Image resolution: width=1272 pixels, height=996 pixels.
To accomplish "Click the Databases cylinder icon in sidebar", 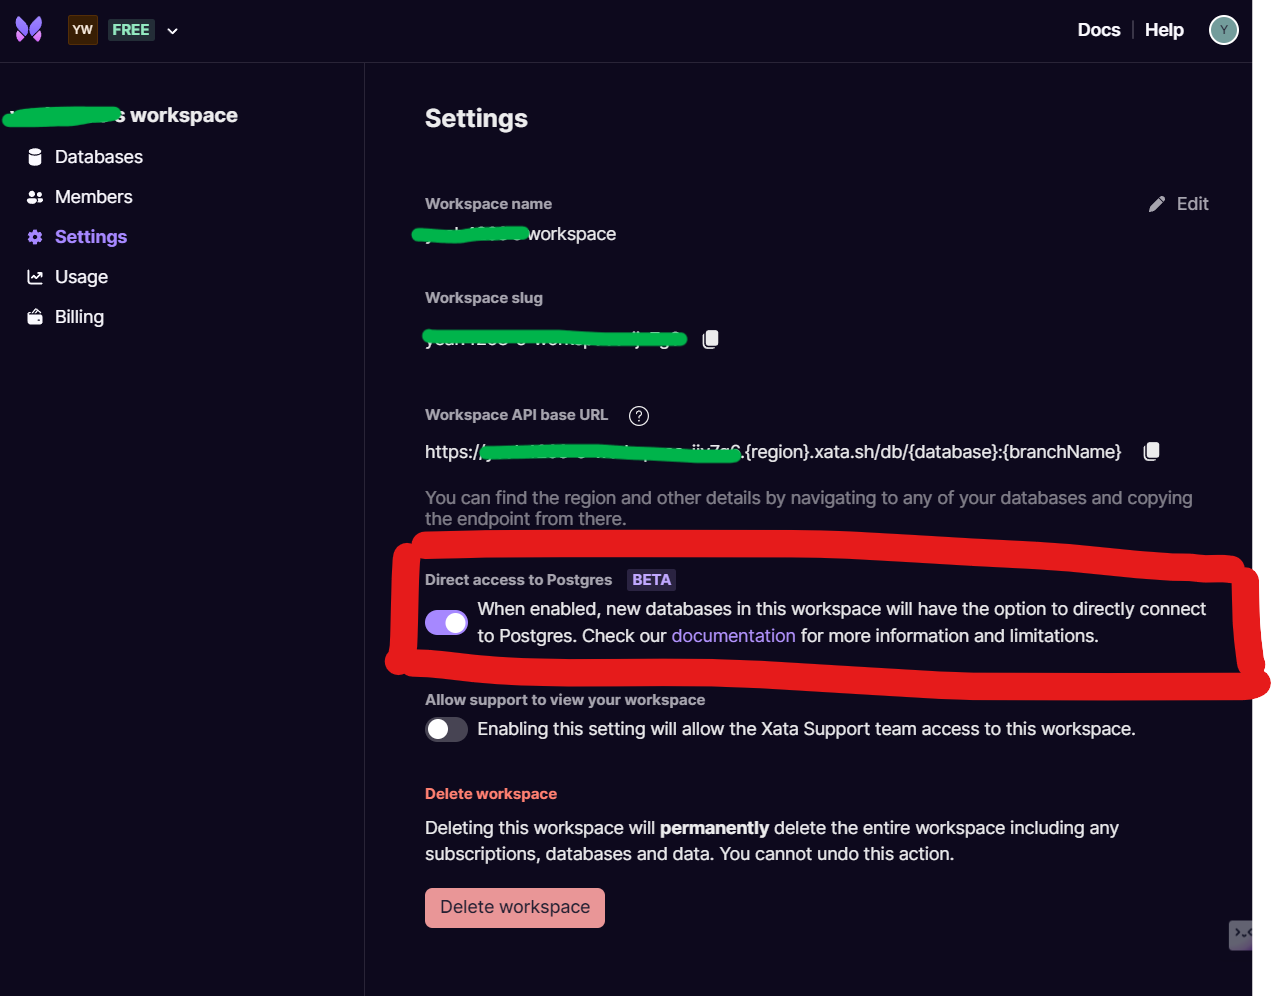I will click(x=35, y=157).
